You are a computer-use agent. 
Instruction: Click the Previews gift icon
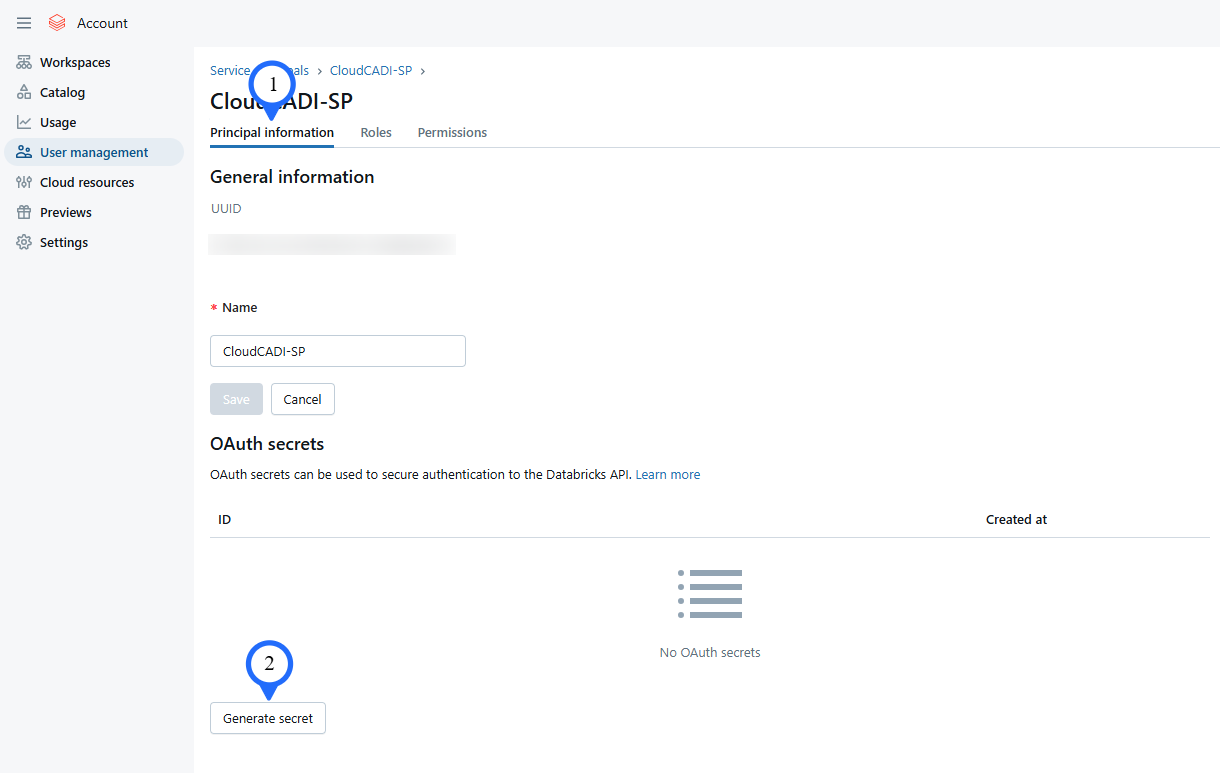24,212
